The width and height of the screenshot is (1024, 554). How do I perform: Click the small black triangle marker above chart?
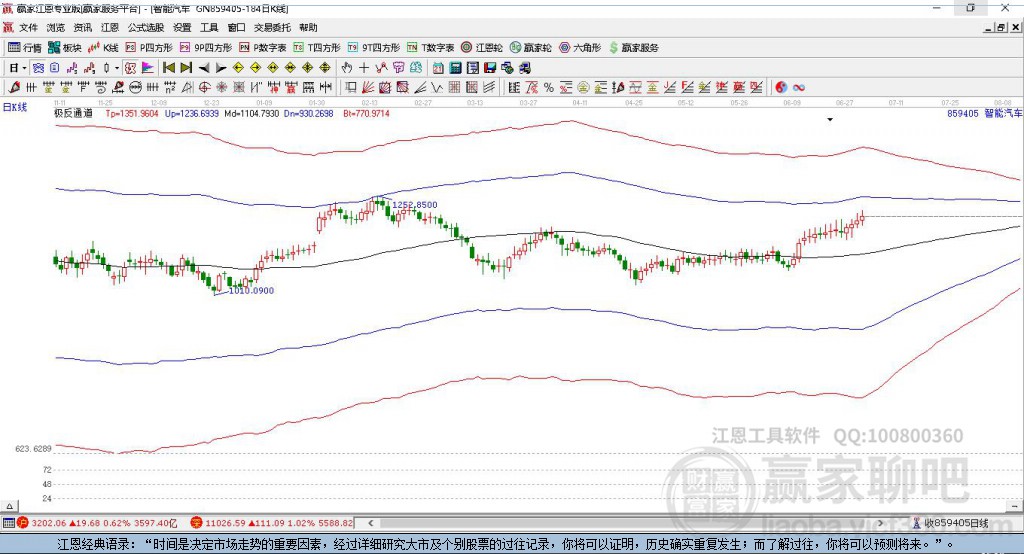point(830,120)
